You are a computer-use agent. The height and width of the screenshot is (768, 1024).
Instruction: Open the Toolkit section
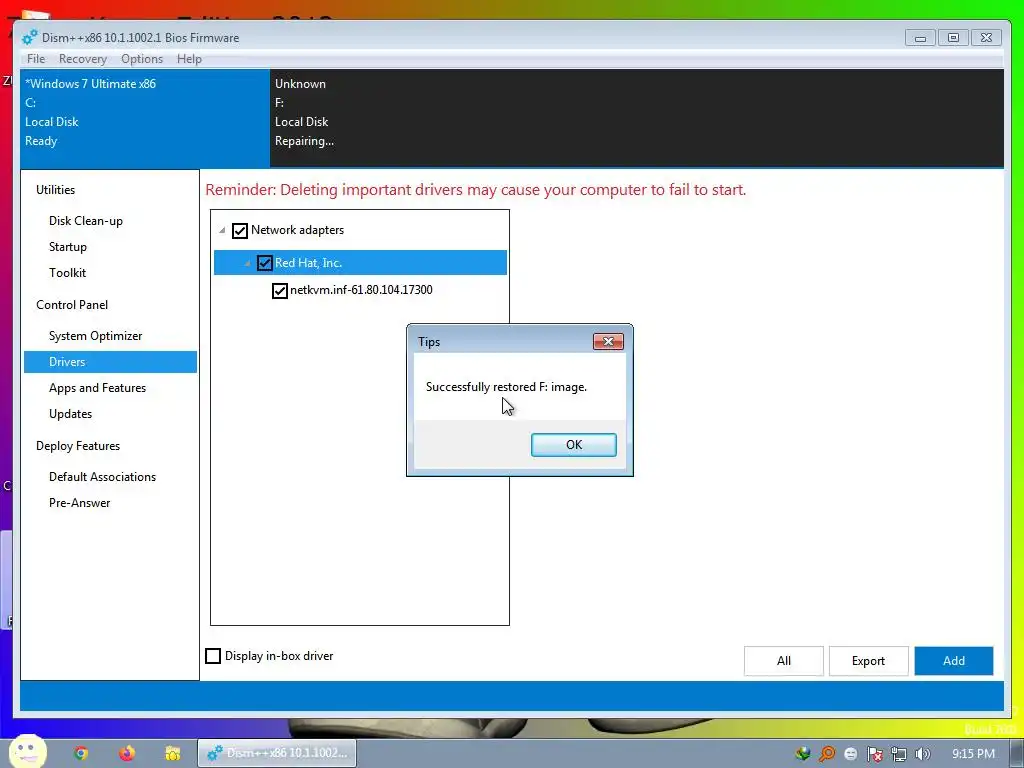pyautogui.click(x=67, y=273)
